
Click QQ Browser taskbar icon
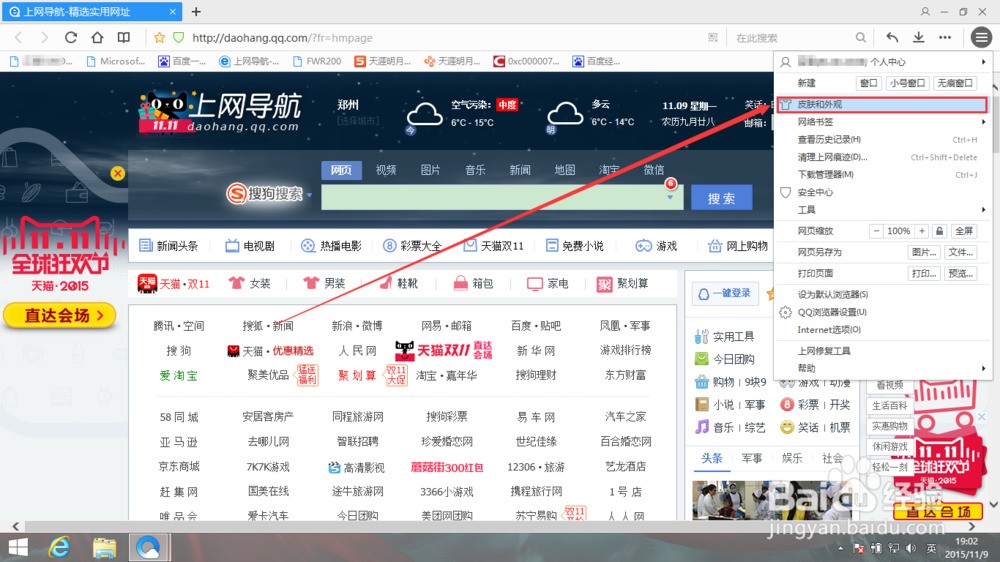(149, 547)
